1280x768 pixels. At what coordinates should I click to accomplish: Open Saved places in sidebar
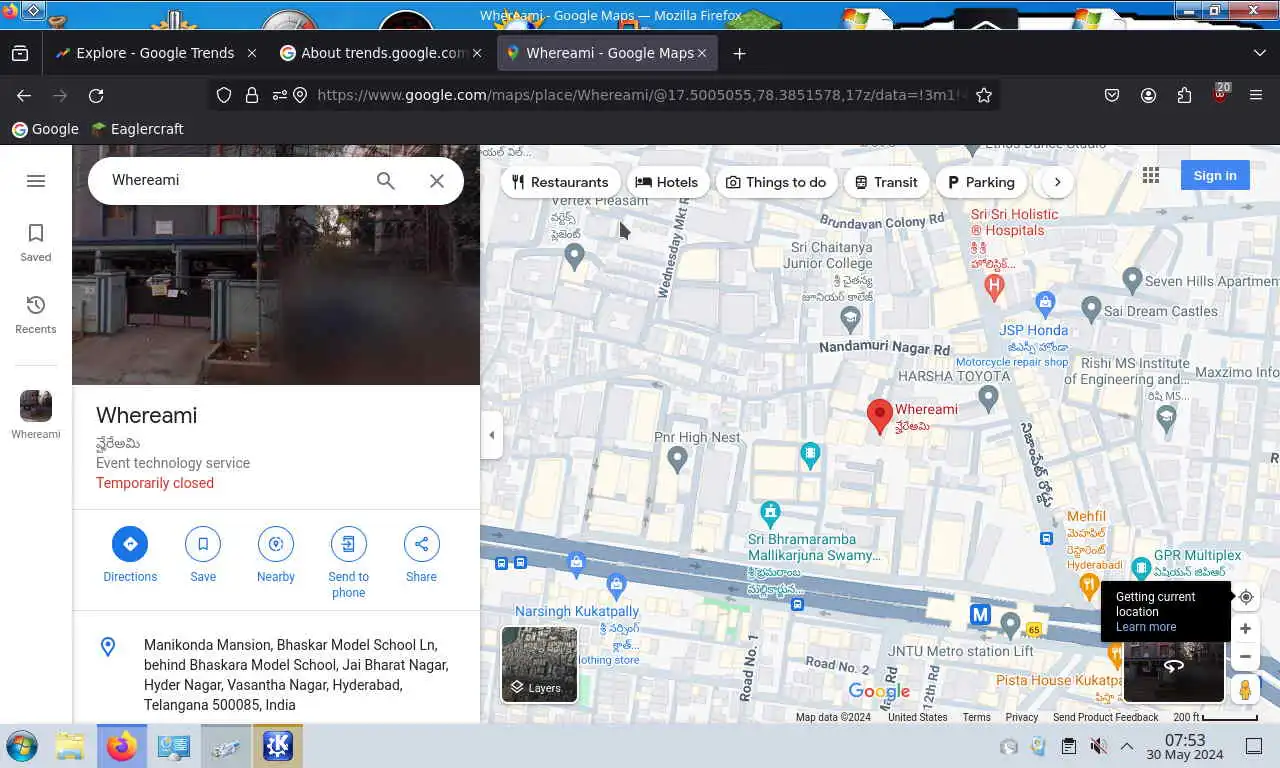36,243
